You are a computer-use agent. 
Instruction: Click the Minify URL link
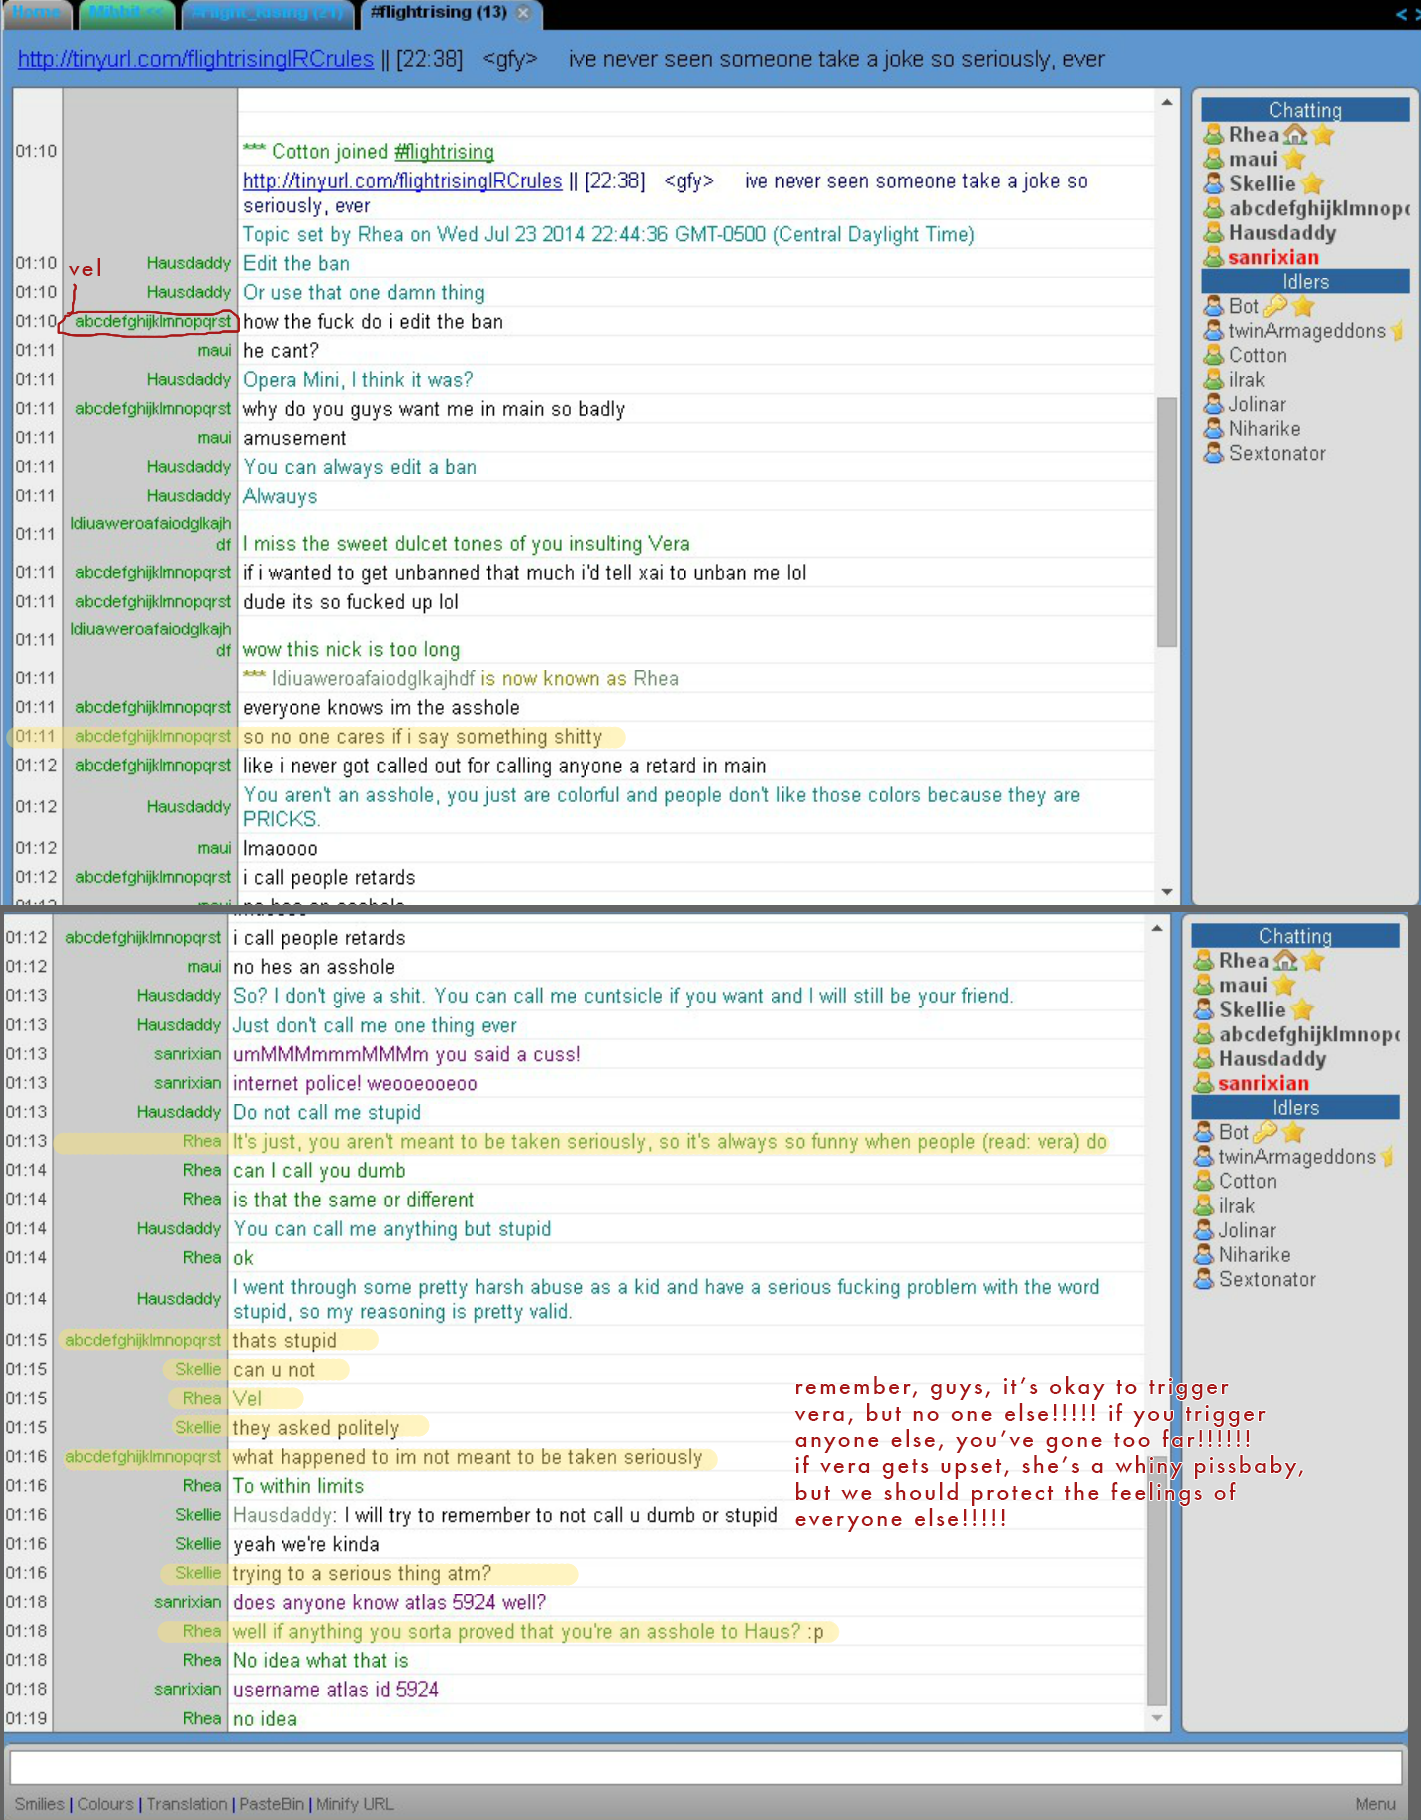tap(354, 1804)
